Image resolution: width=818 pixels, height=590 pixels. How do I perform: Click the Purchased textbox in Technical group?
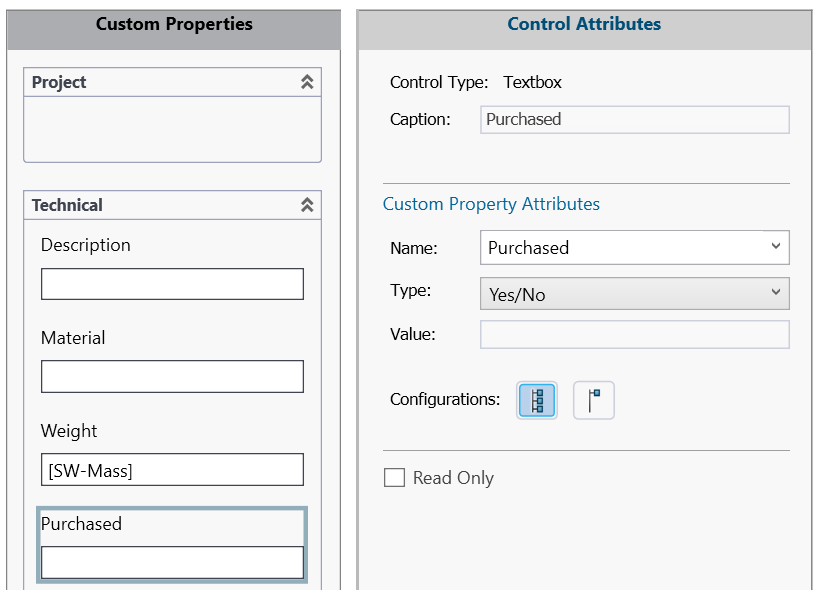[x=172, y=562]
